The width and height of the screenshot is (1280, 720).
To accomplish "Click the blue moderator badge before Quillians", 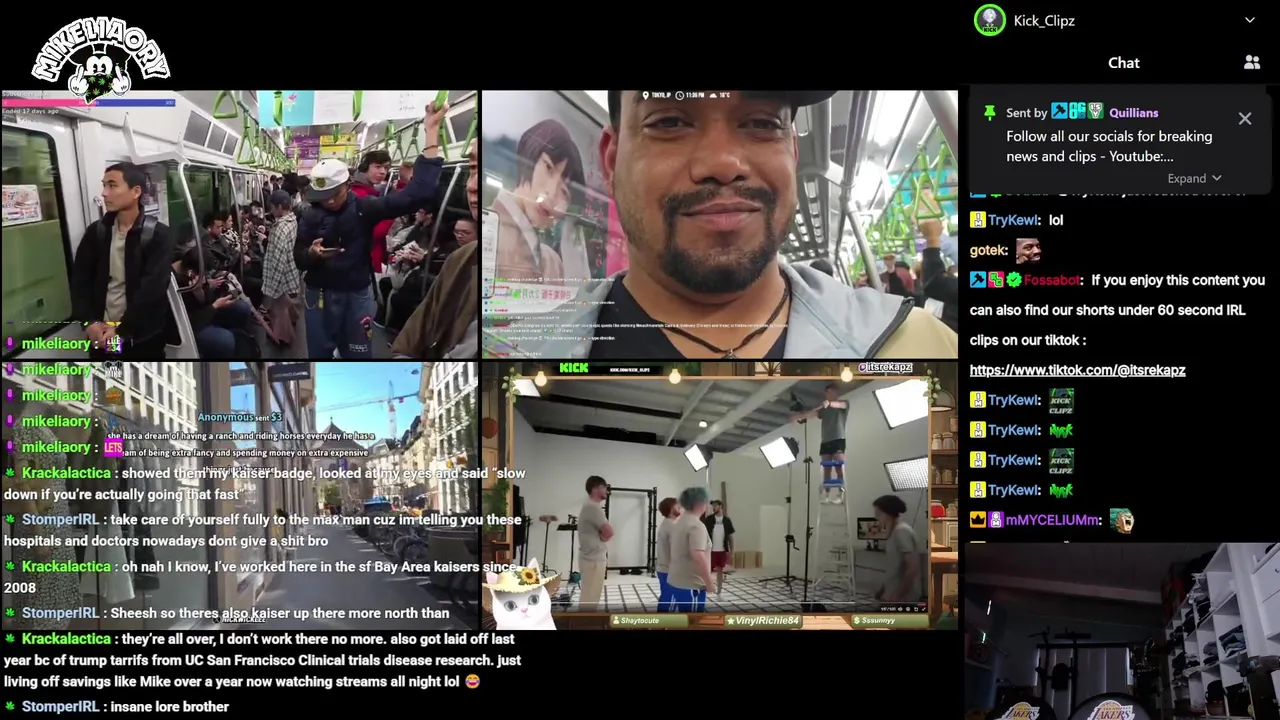I will (x=1060, y=112).
